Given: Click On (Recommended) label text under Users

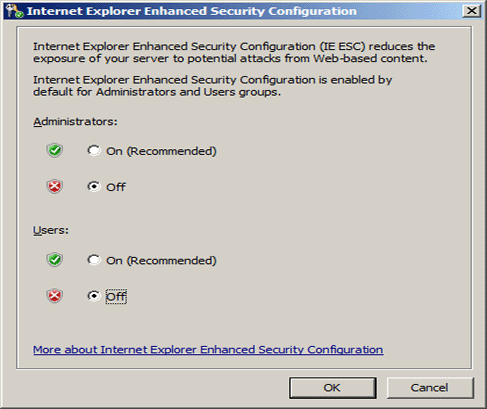Looking at the screenshot, I should pyautogui.click(x=161, y=260).
